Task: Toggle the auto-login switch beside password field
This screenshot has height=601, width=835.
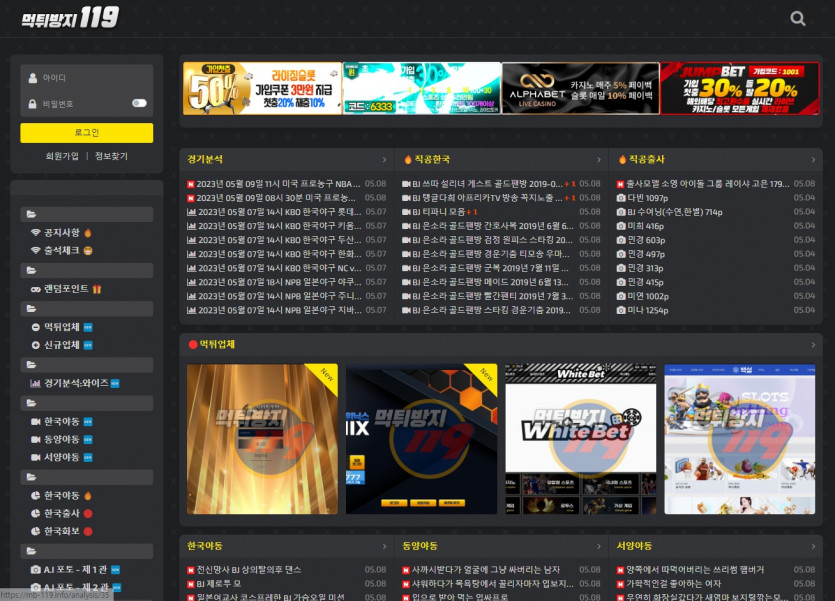Action: (139, 103)
